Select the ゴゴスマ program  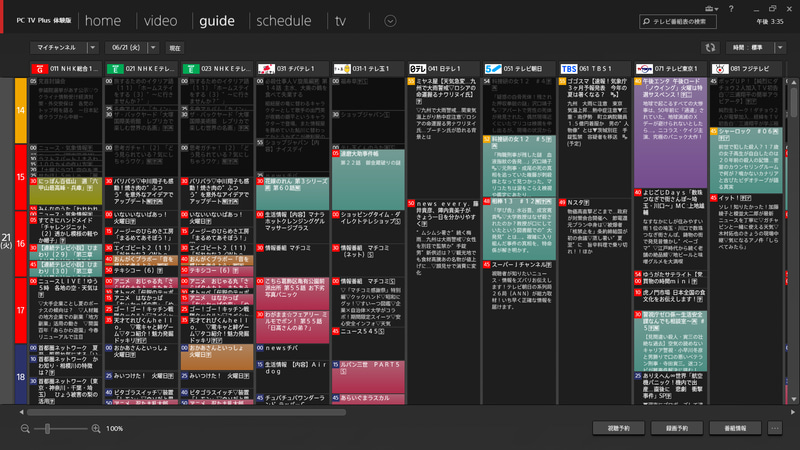[594, 138]
